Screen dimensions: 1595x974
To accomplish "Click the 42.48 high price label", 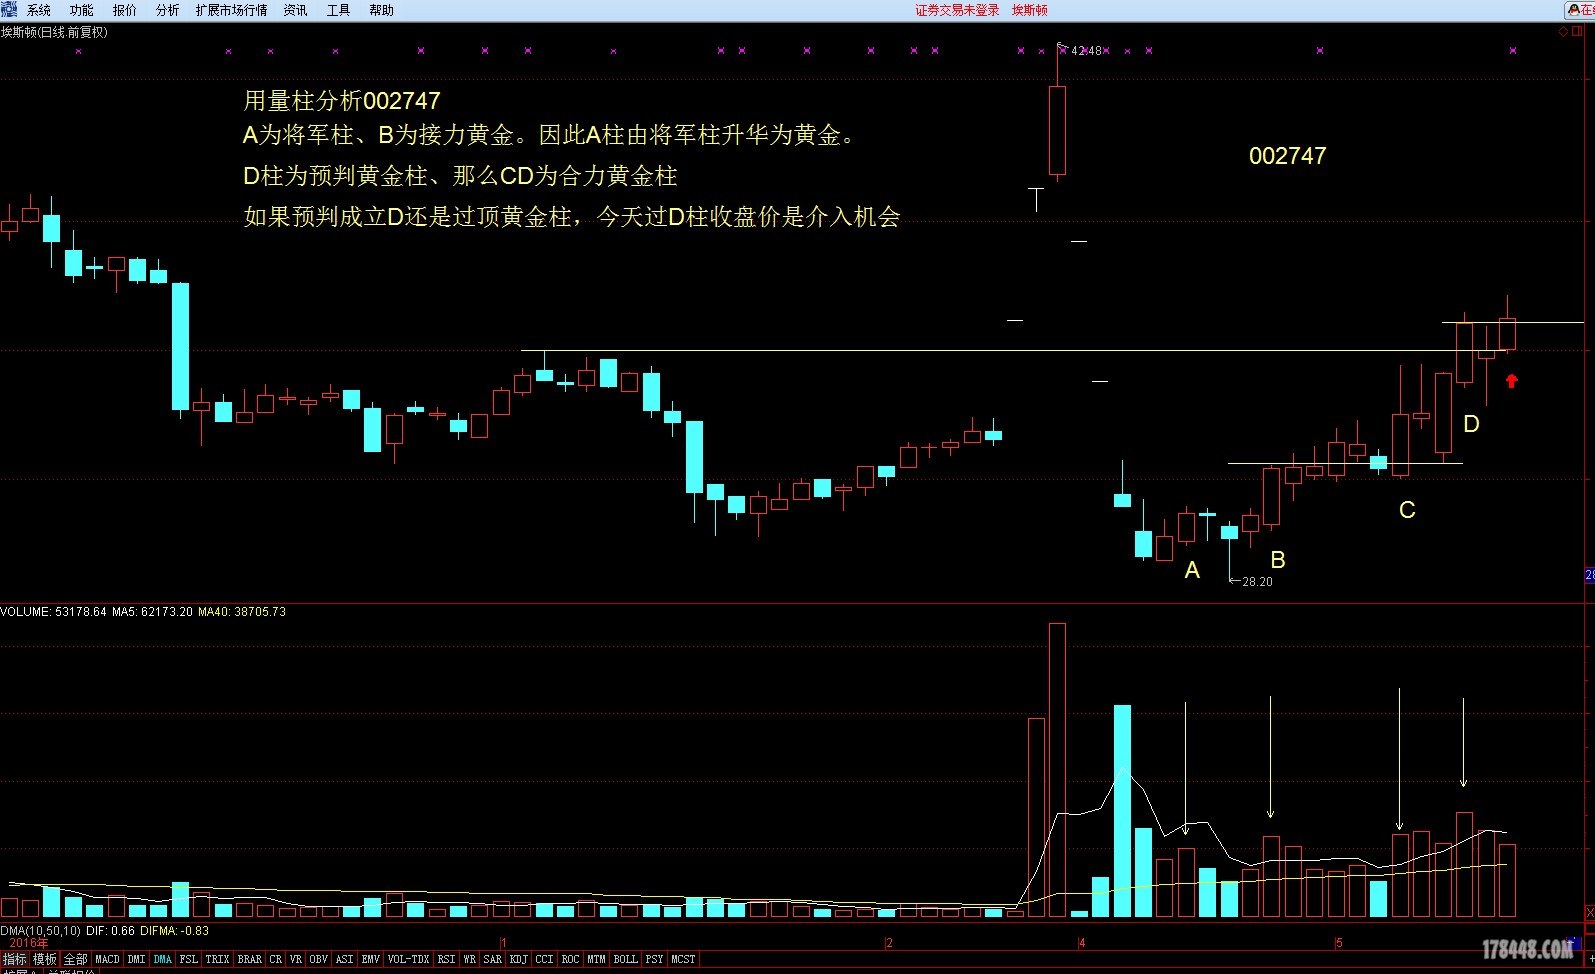I will 1086,51.
